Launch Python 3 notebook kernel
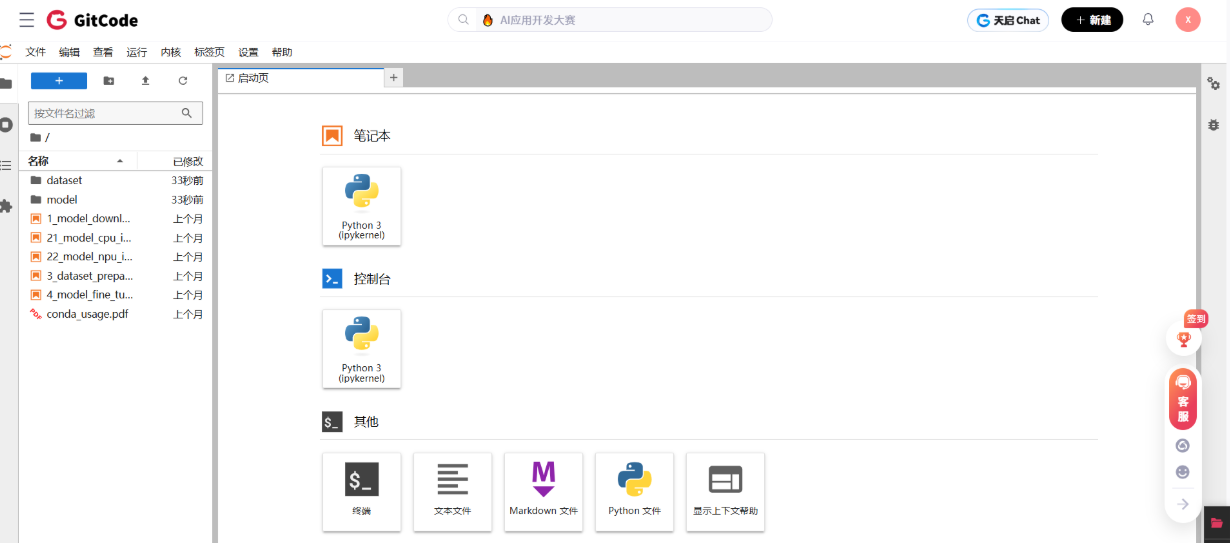Screen dimensions: 1230x543 361,205
